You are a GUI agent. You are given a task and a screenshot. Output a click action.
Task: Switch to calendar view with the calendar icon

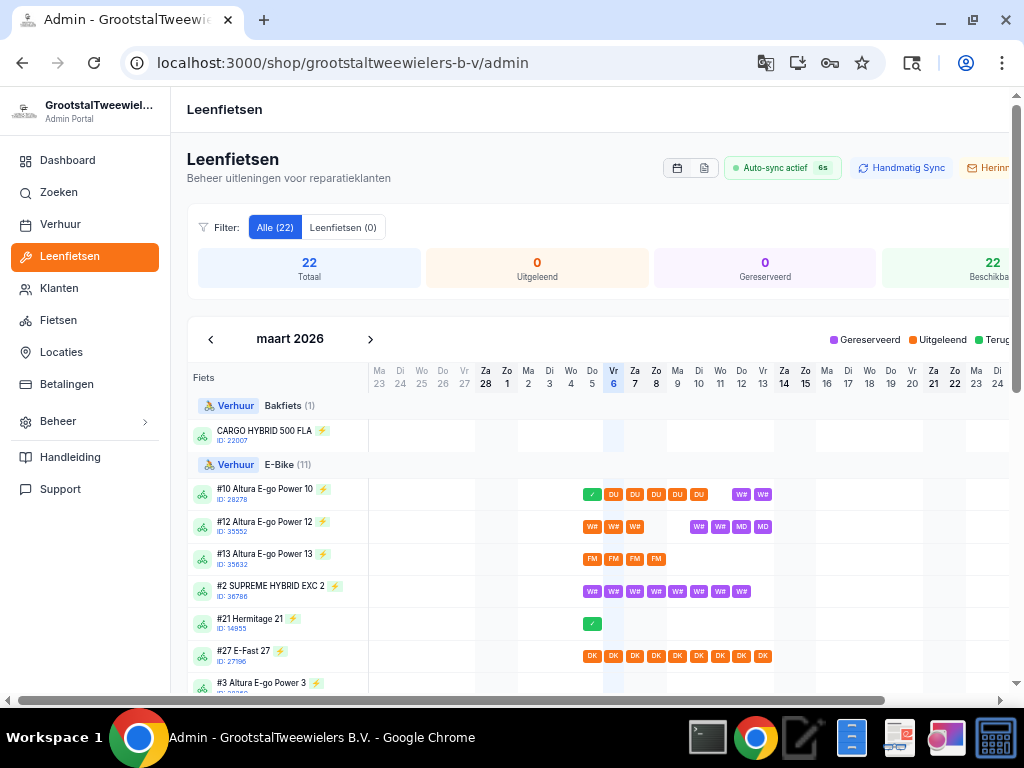click(x=676, y=168)
